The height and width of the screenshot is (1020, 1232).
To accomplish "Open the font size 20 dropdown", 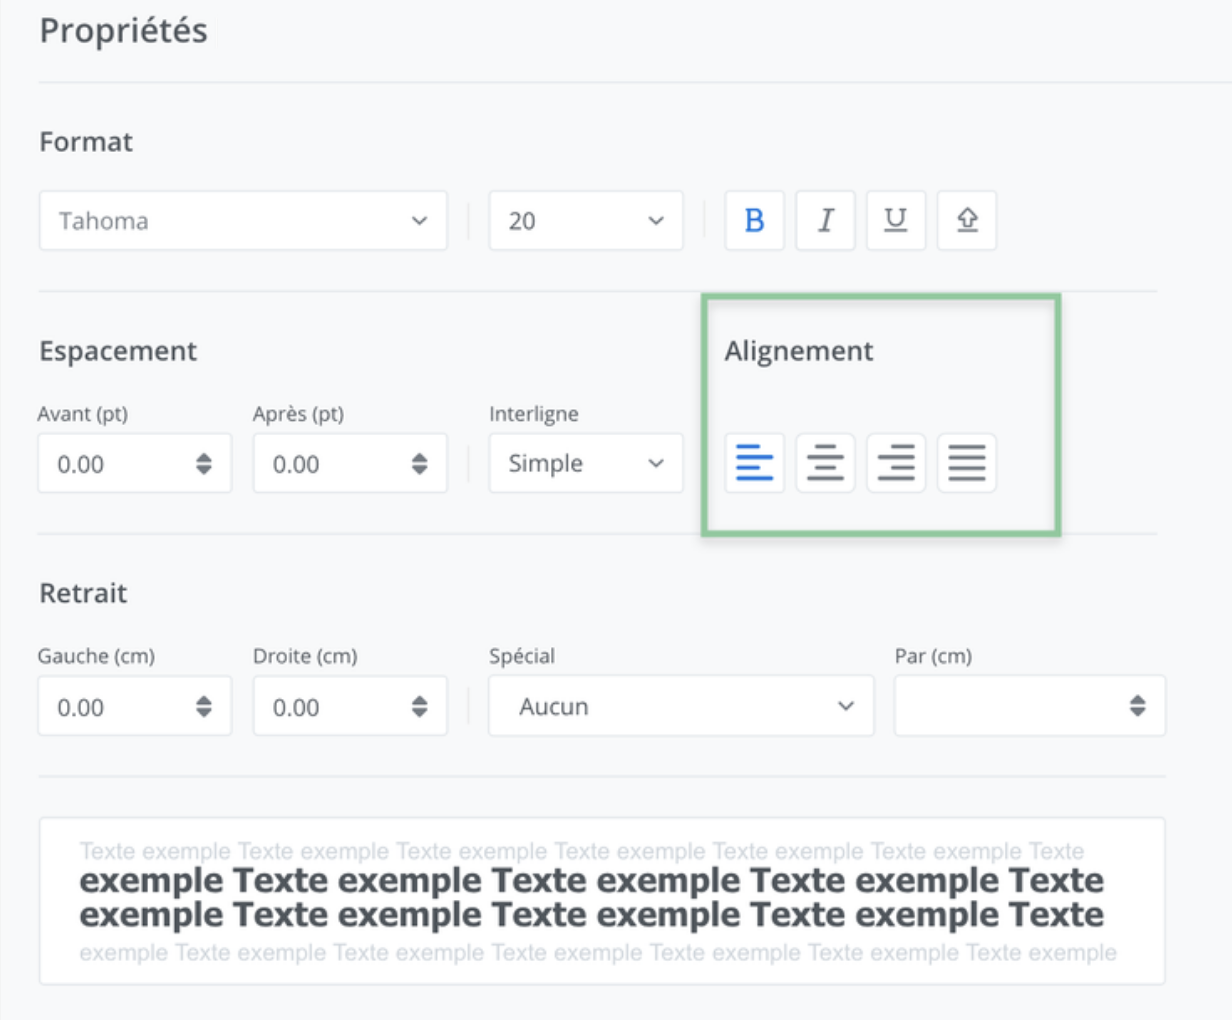I will click(x=585, y=221).
